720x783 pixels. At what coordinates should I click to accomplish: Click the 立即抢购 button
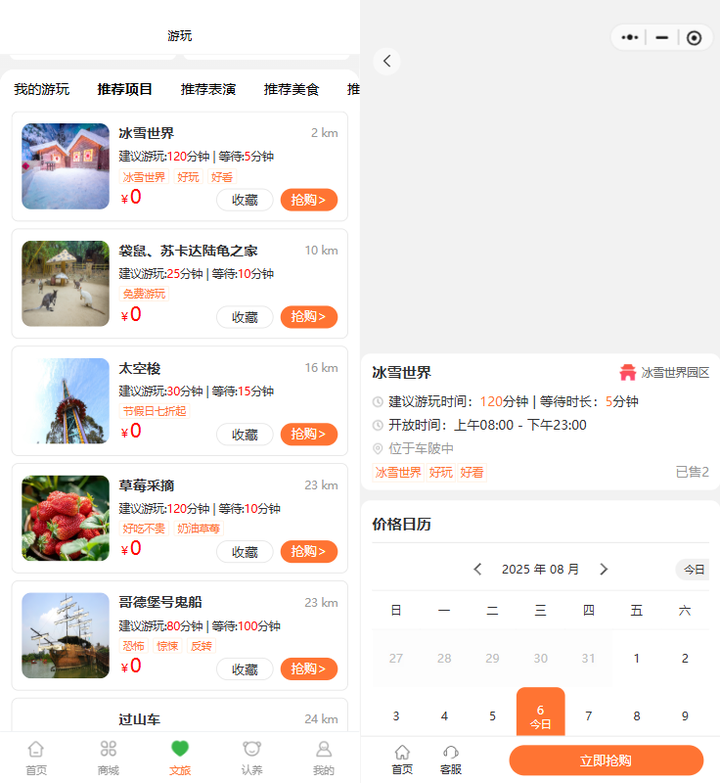pyautogui.click(x=606, y=761)
